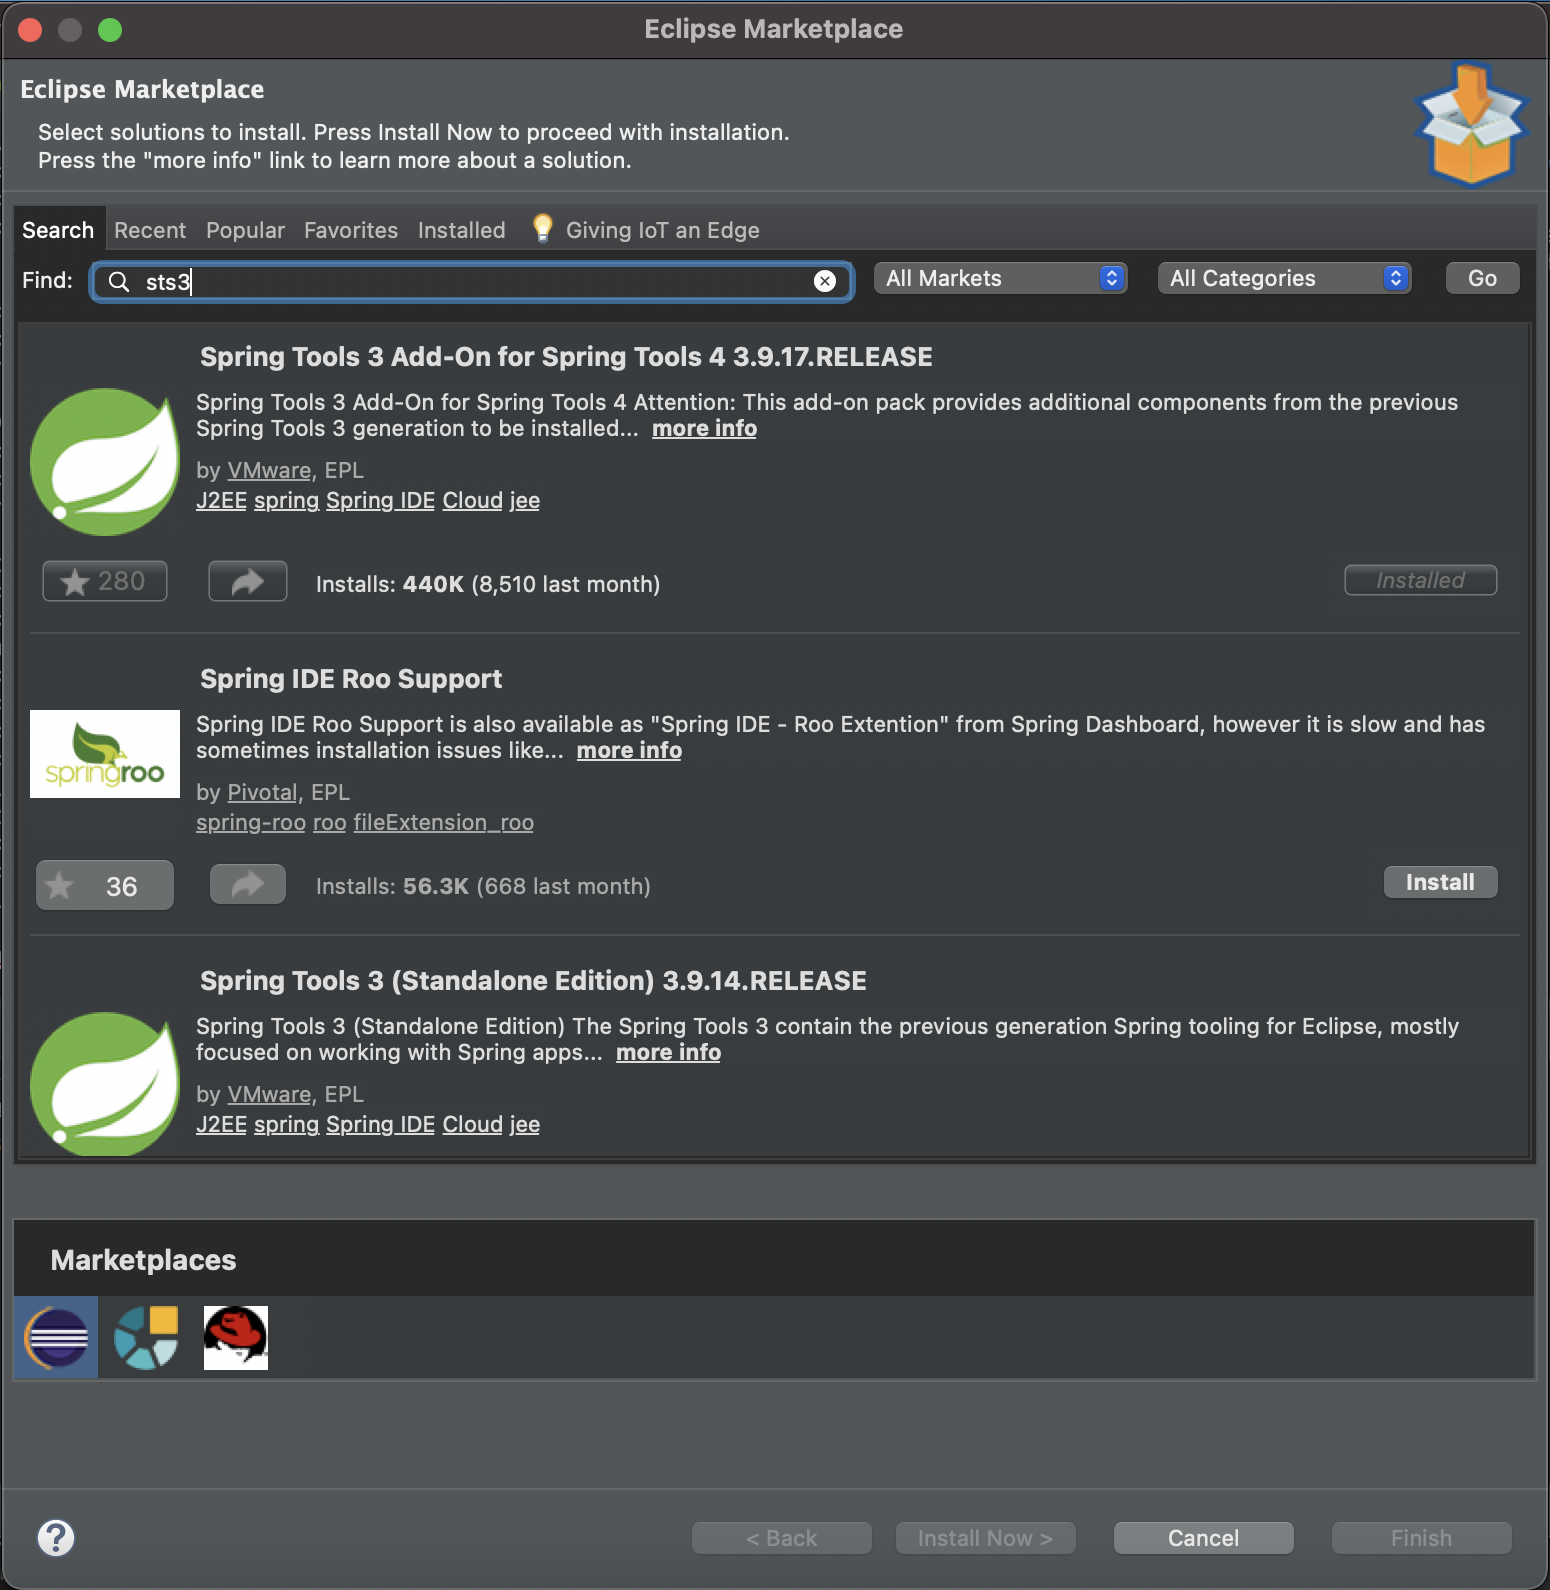Click the Cloud tag under Standalone Edition
Image resolution: width=1550 pixels, height=1590 pixels.
coord(473,1124)
